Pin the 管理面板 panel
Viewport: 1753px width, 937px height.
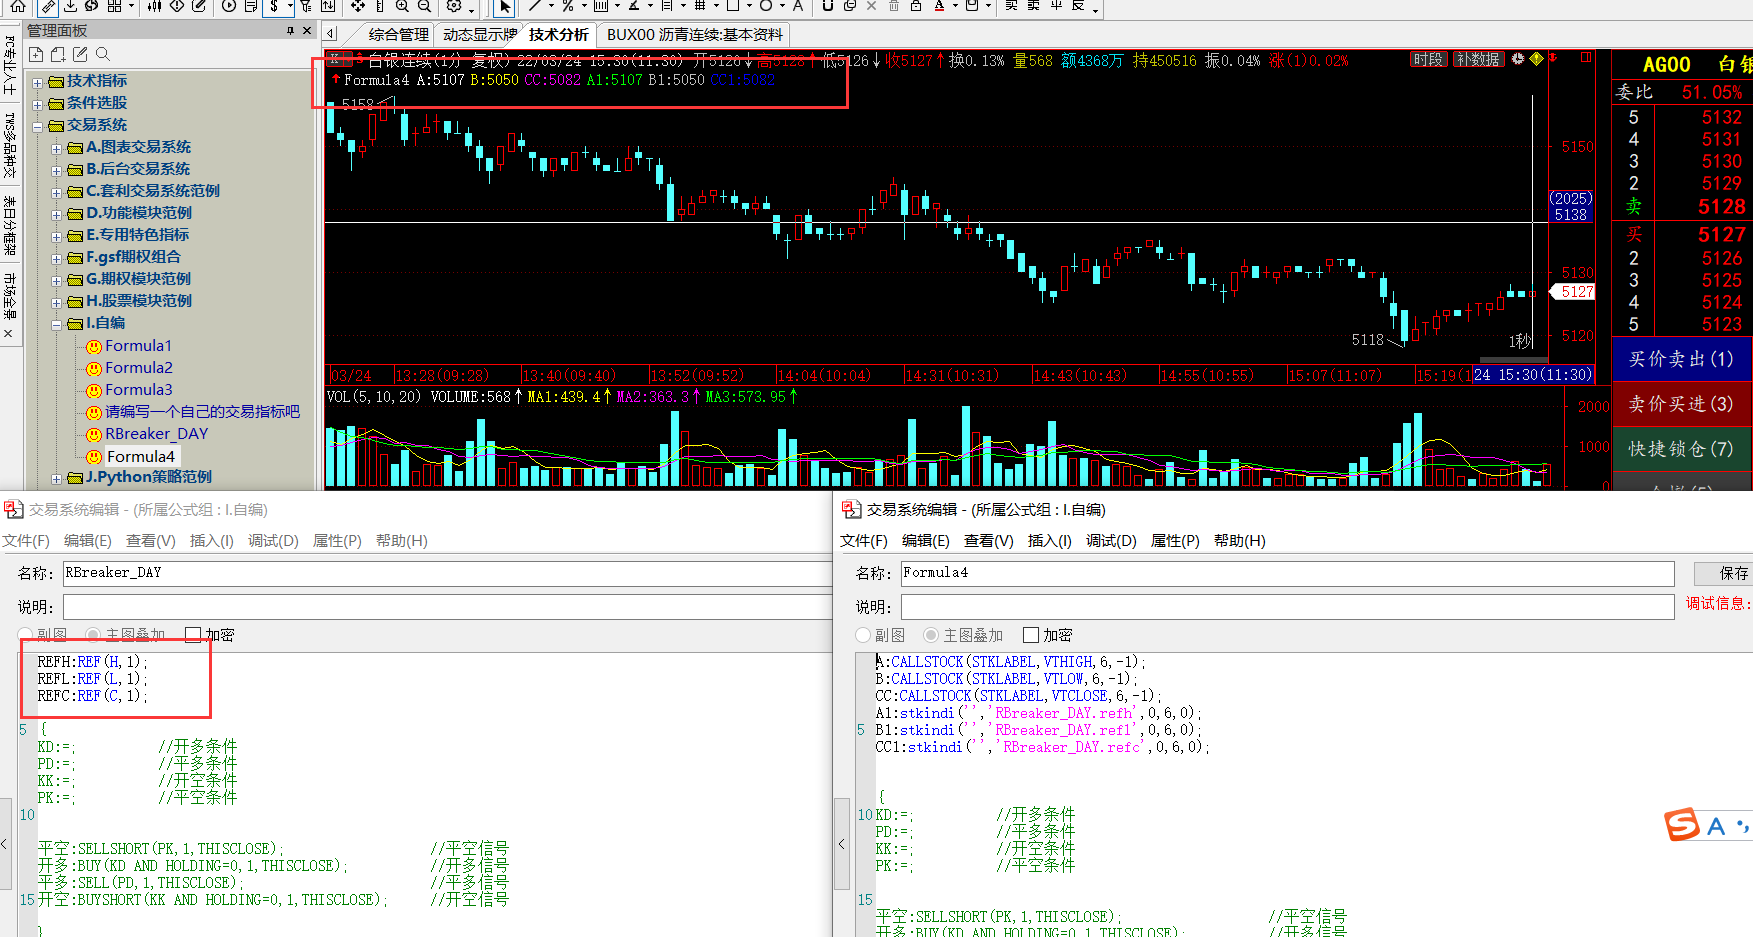coord(290,31)
